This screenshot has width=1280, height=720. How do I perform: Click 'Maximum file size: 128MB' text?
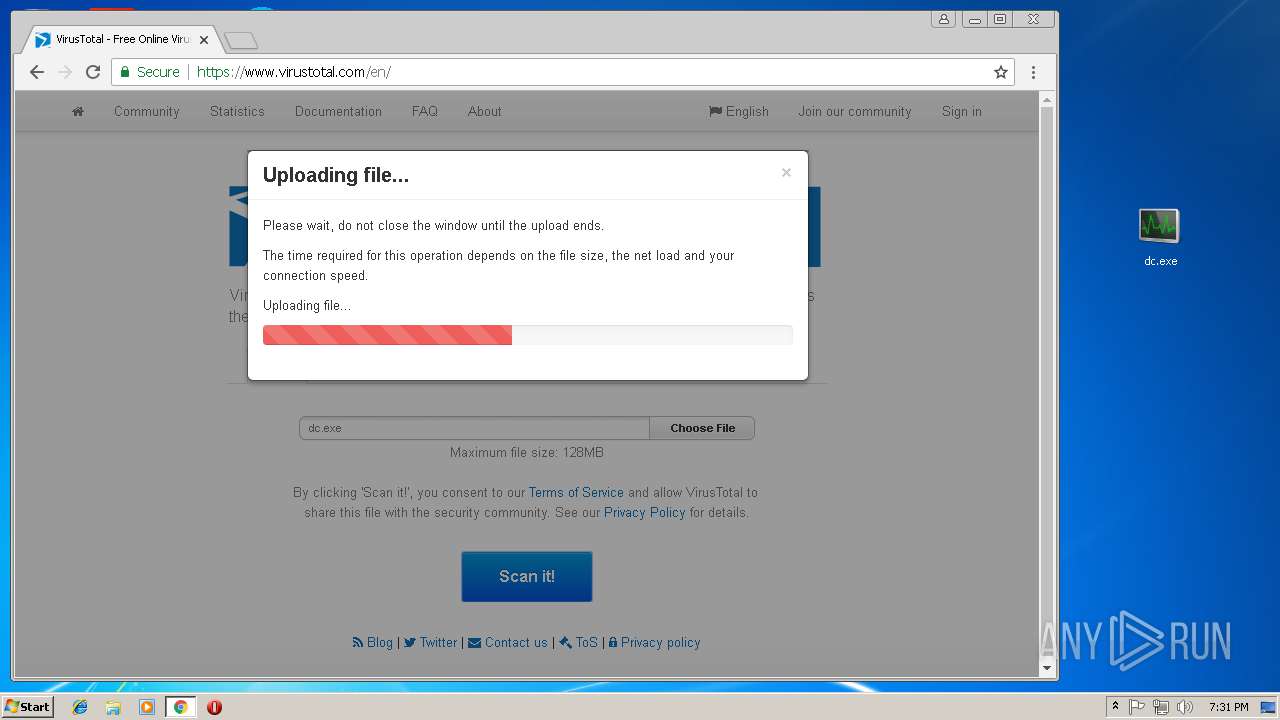point(527,452)
